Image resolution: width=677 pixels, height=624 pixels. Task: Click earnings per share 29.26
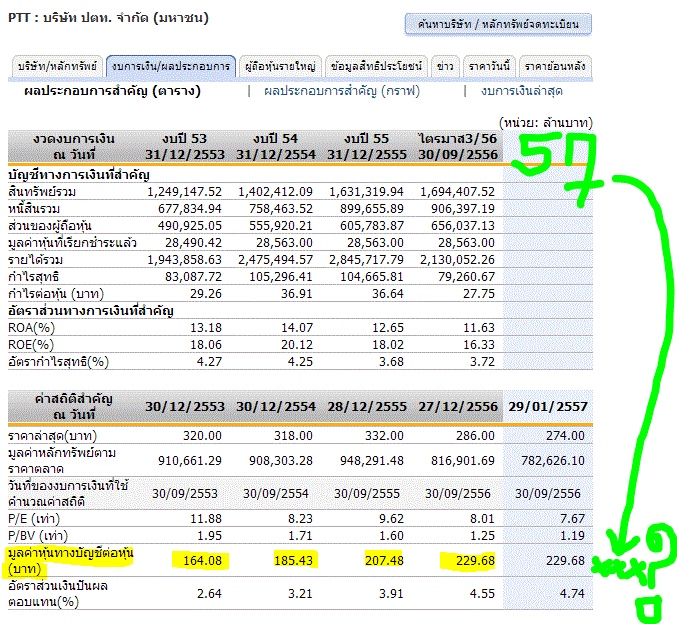click(206, 294)
